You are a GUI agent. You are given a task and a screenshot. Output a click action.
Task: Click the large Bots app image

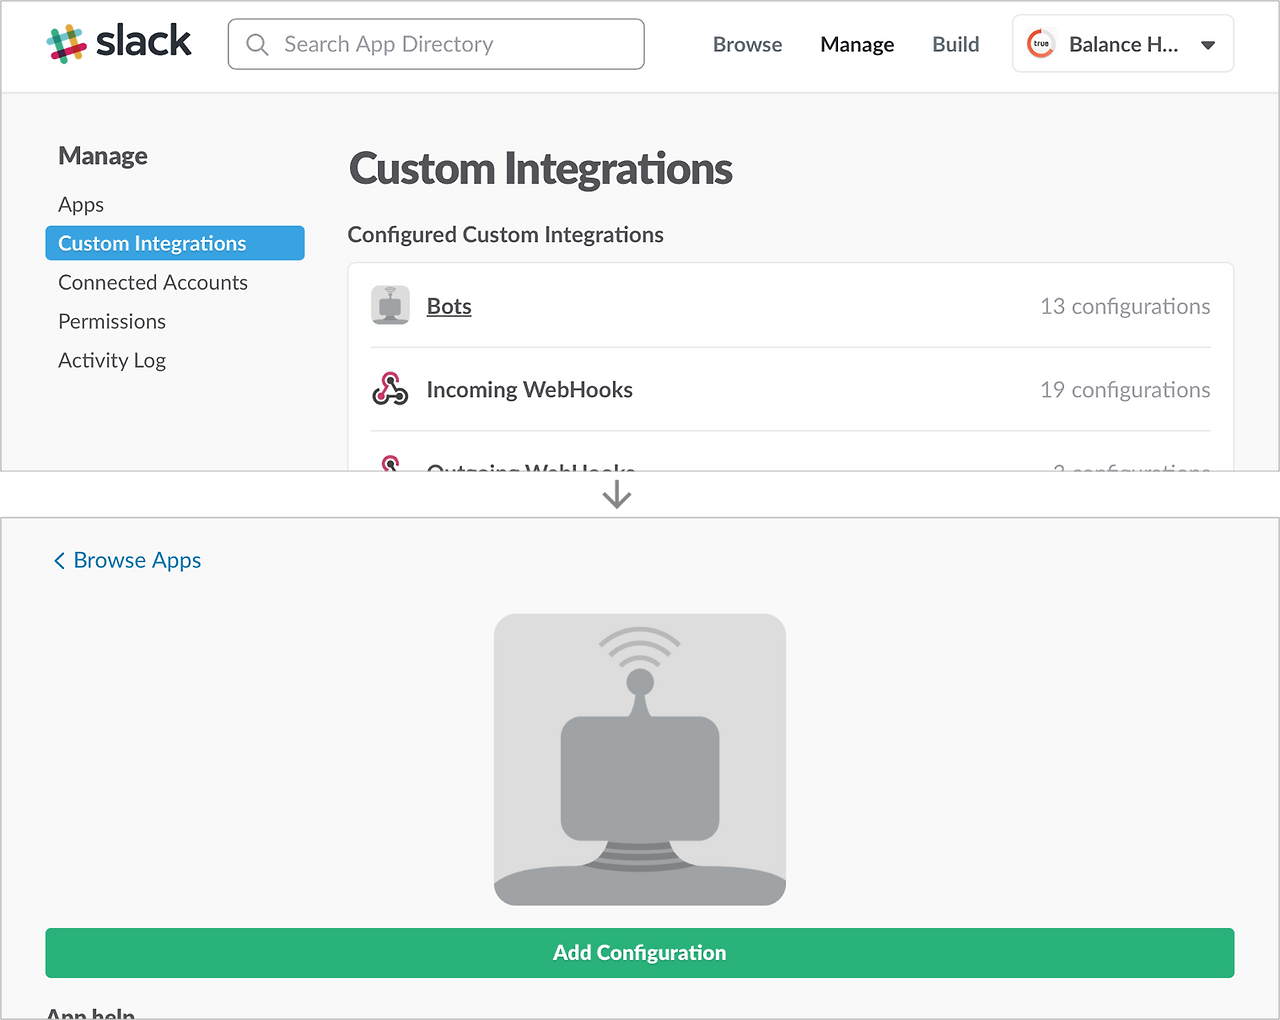(x=640, y=760)
